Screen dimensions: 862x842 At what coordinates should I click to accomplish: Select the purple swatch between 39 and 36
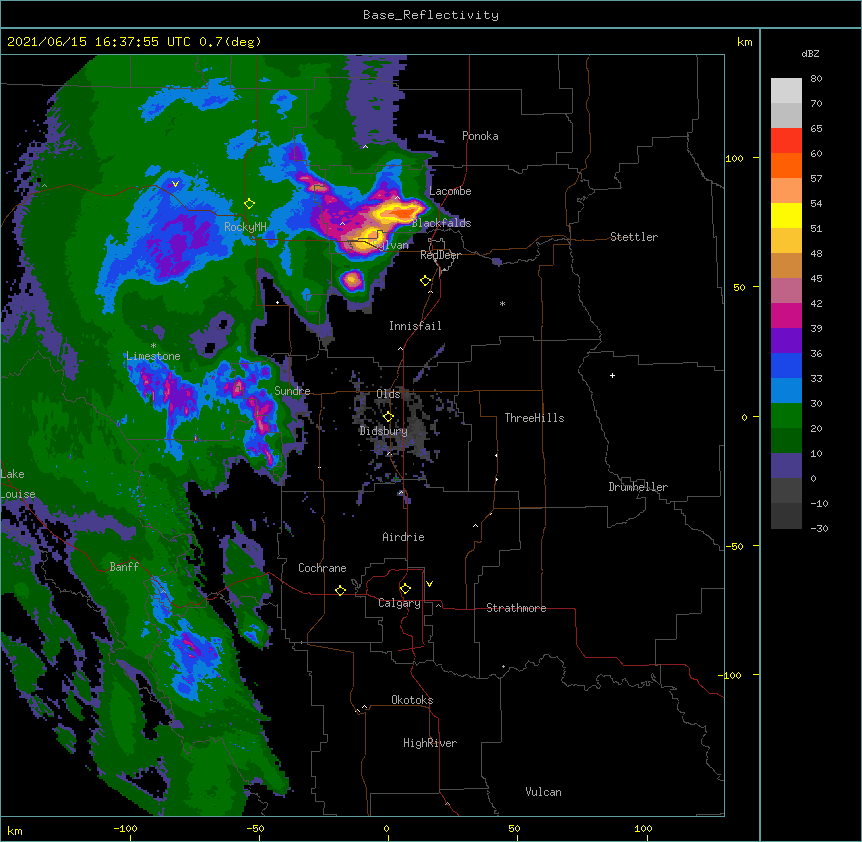click(x=786, y=341)
